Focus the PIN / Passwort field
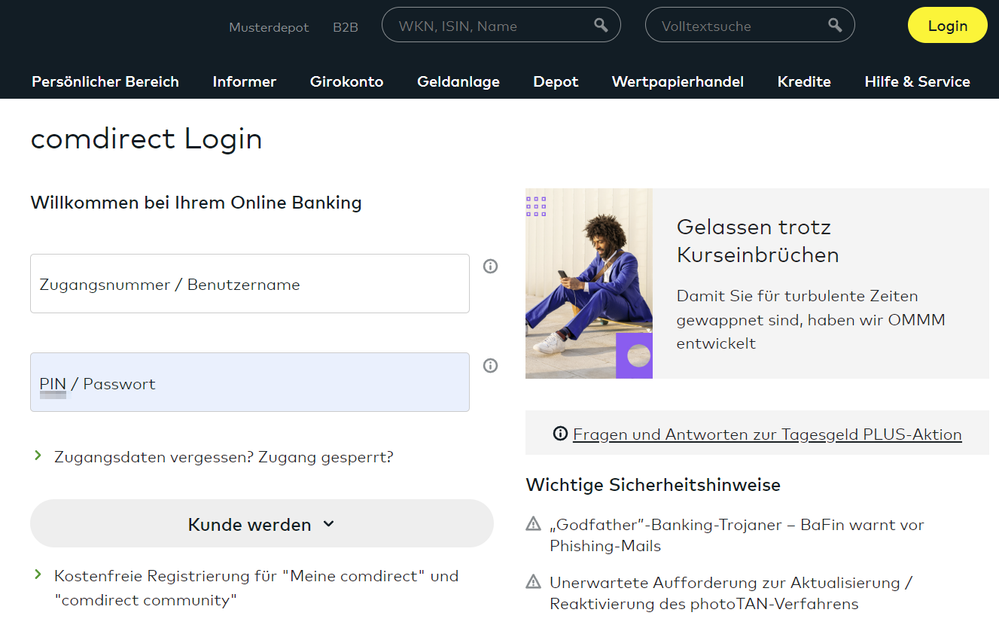 click(249, 383)
